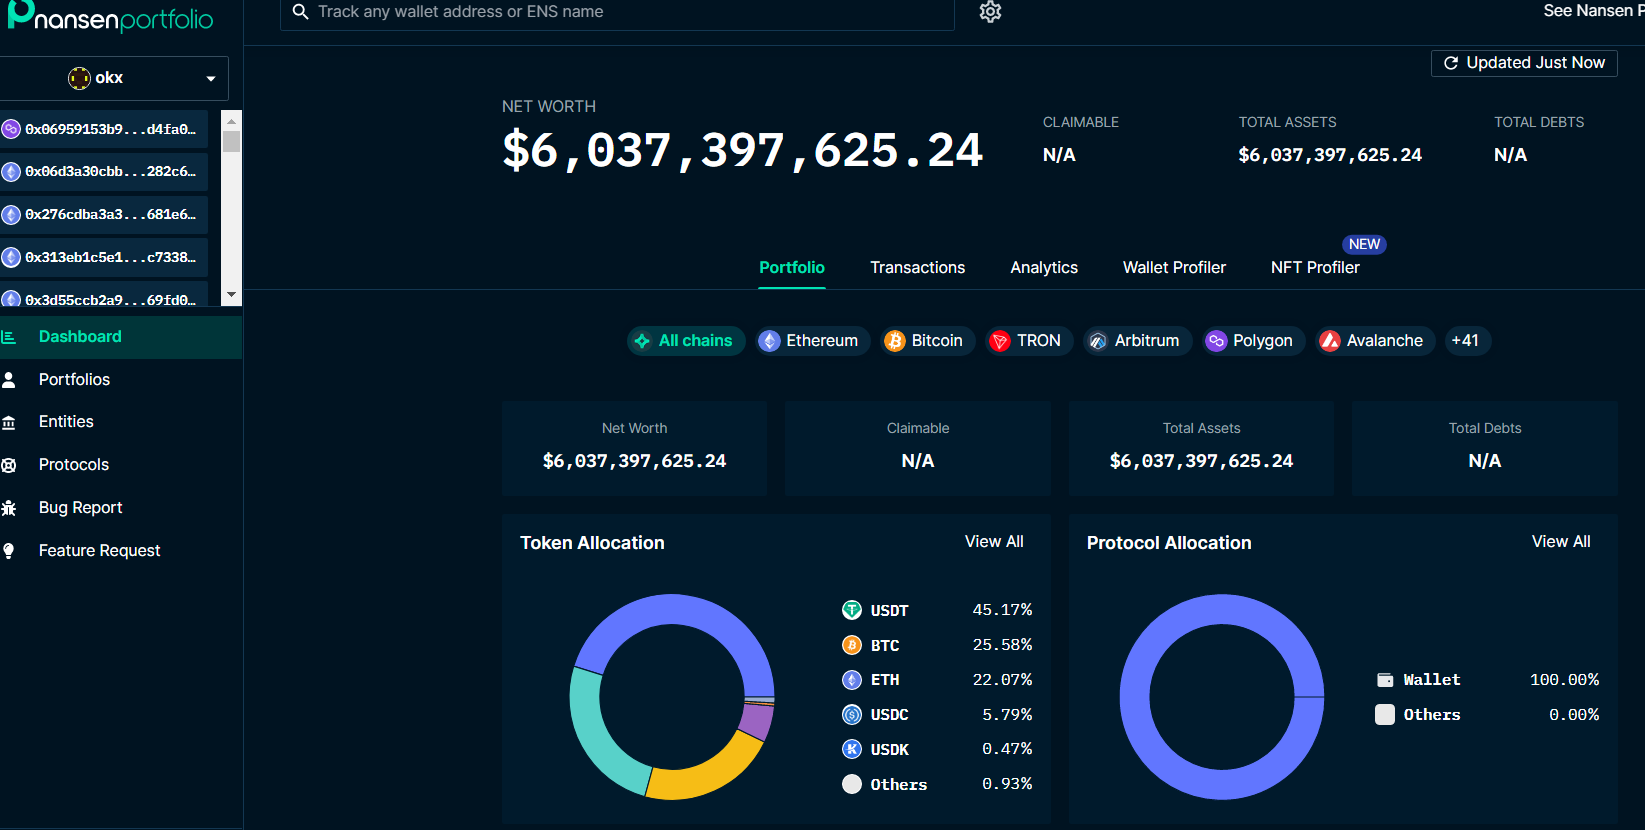This screenshot has width=1645, height=830.
Task: Click Updated Just Now refresh button
Action: click(x=1524, y=63)
